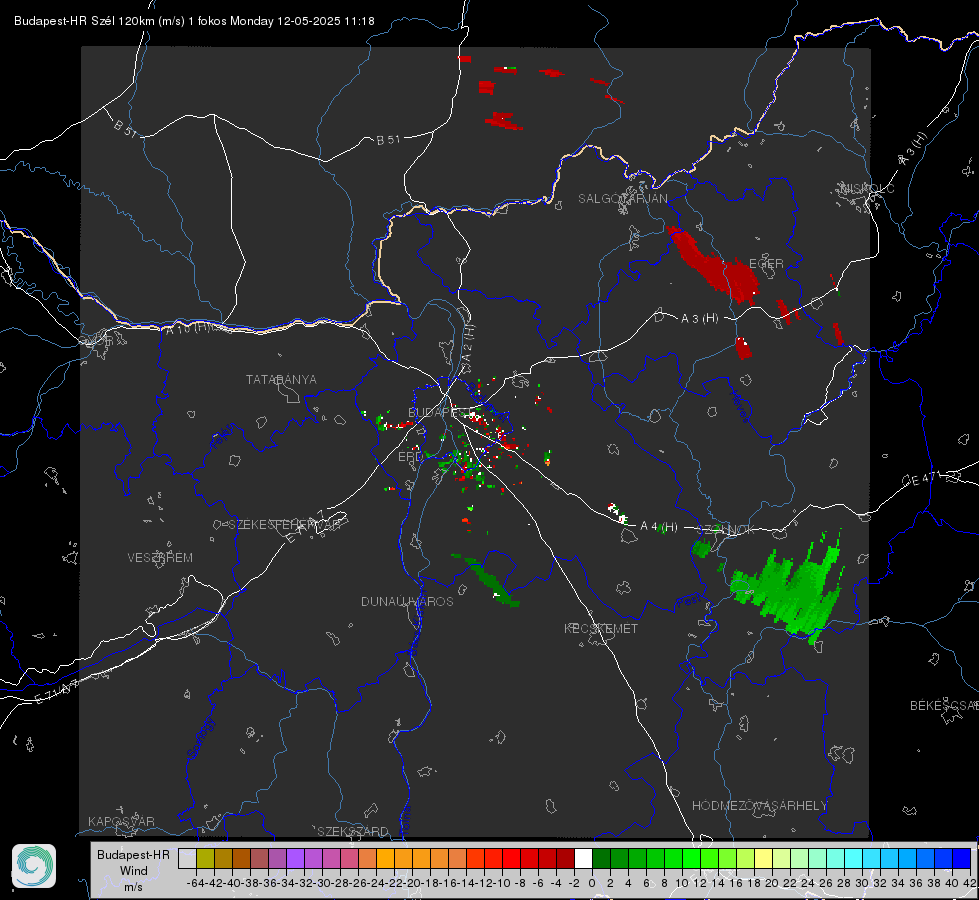Click the swirl logo icon

pyautogui.click(x=34, y=866)
